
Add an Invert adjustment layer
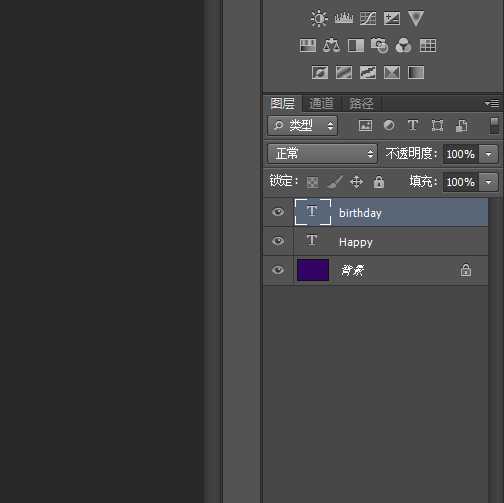[x=320, y=72]
